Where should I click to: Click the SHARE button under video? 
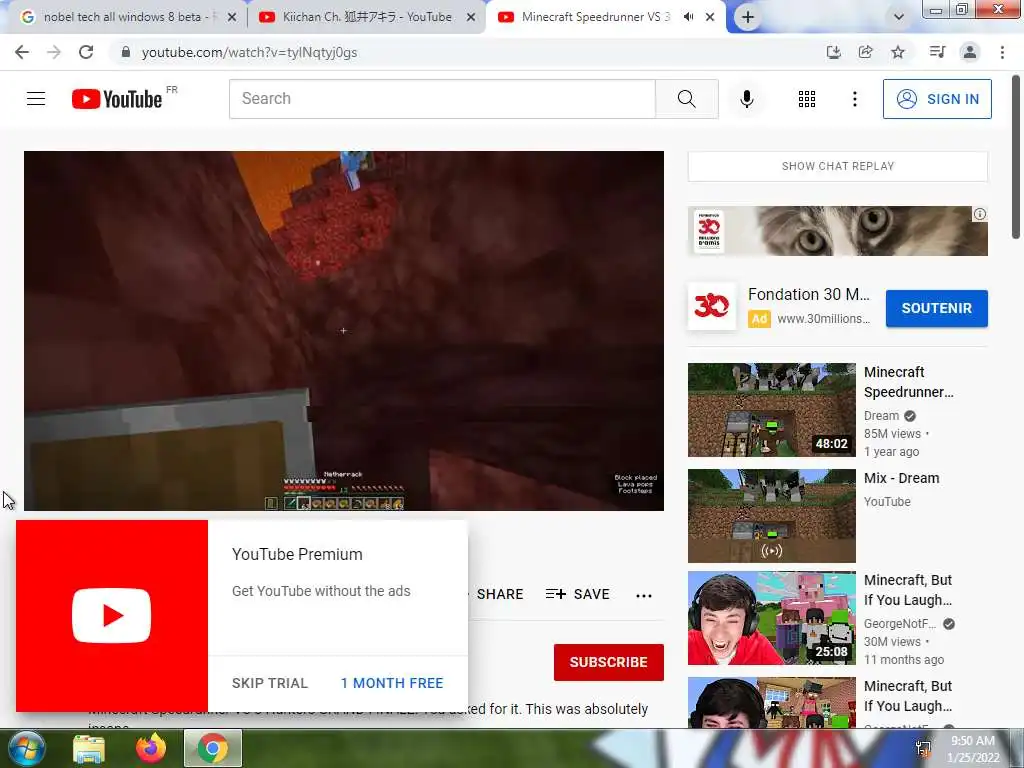pyautogui.click(x=500, y=594)
